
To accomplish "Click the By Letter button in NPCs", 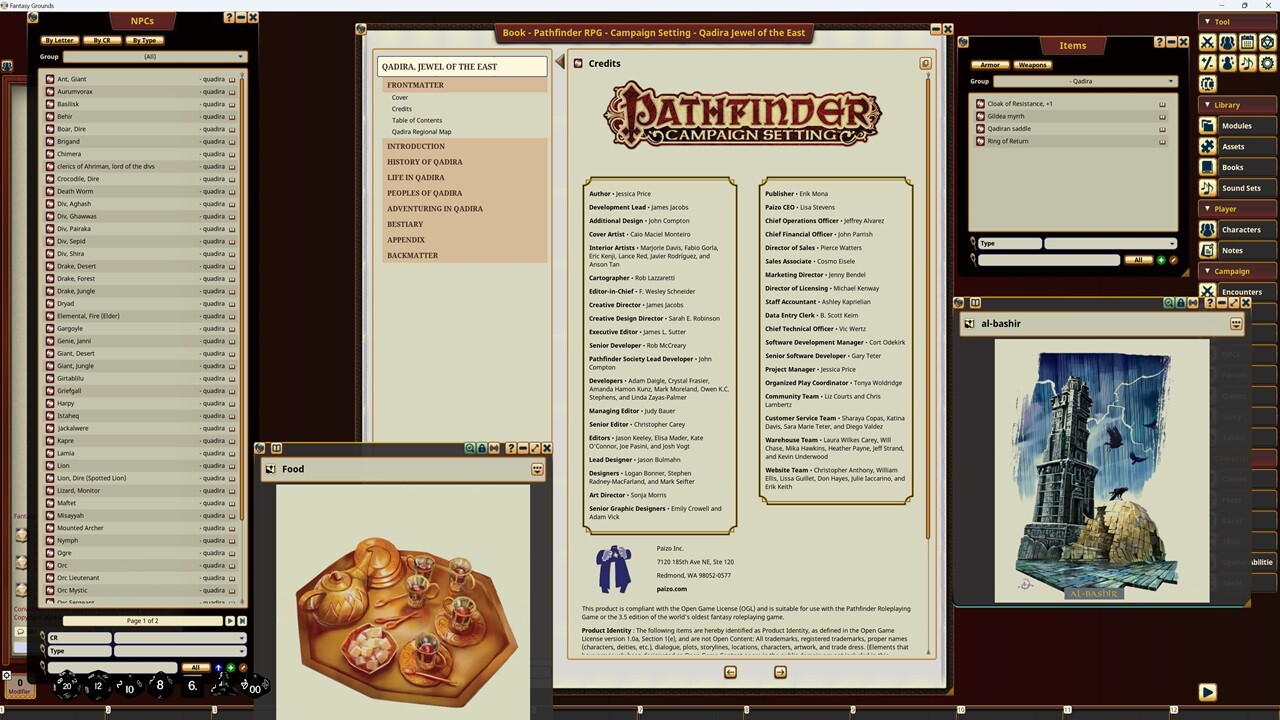I will [59, 41].
